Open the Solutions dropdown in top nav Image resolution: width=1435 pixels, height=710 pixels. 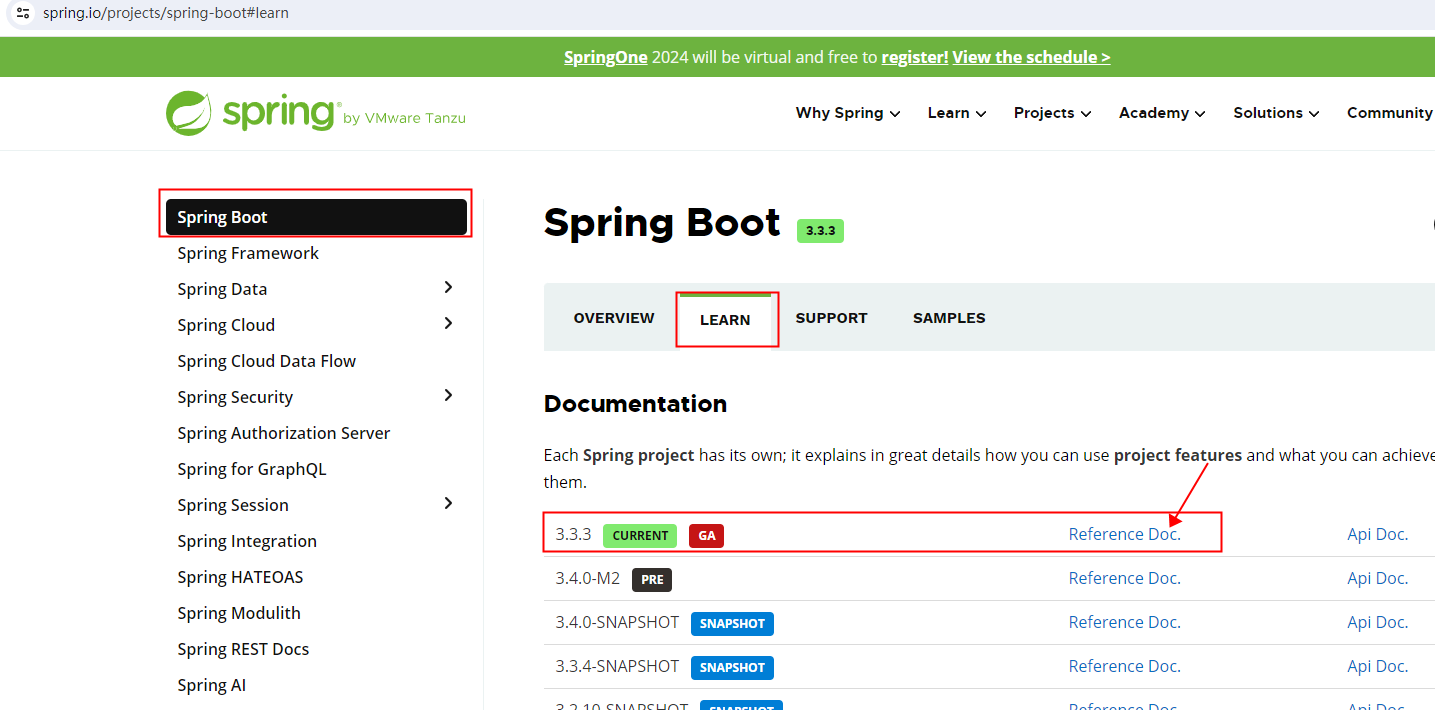pos(1275,113)
